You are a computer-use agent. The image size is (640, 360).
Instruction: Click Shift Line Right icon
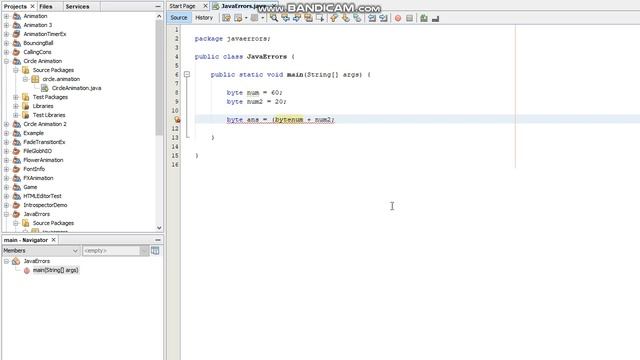point(383,18)
